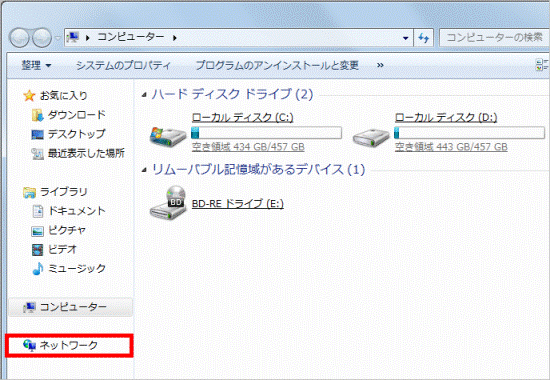Click the Back navigation arrow button
Screen dimensions: 550x380
[19, 38]
